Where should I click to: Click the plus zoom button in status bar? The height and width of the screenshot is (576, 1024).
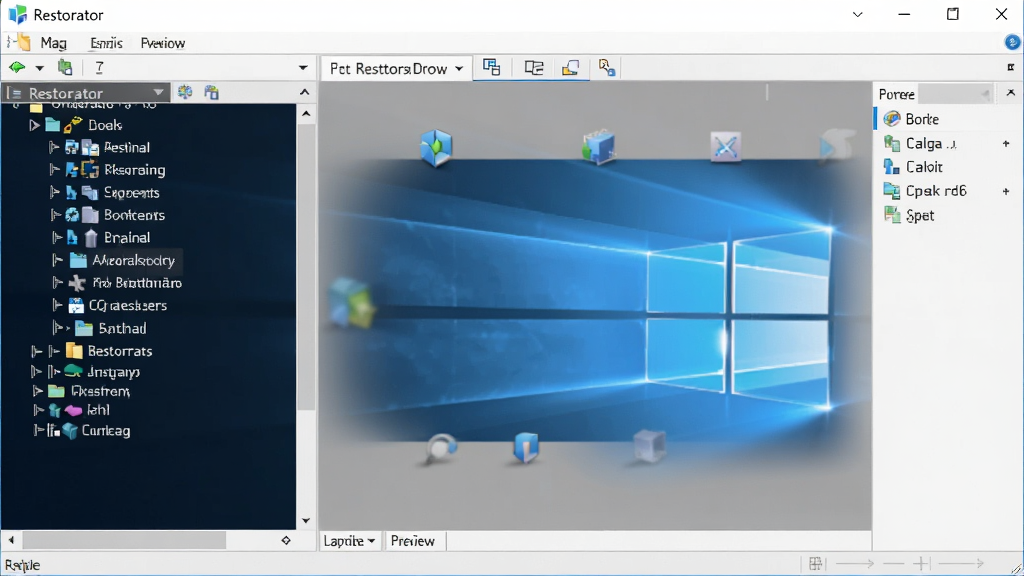[x=921, y=563]
